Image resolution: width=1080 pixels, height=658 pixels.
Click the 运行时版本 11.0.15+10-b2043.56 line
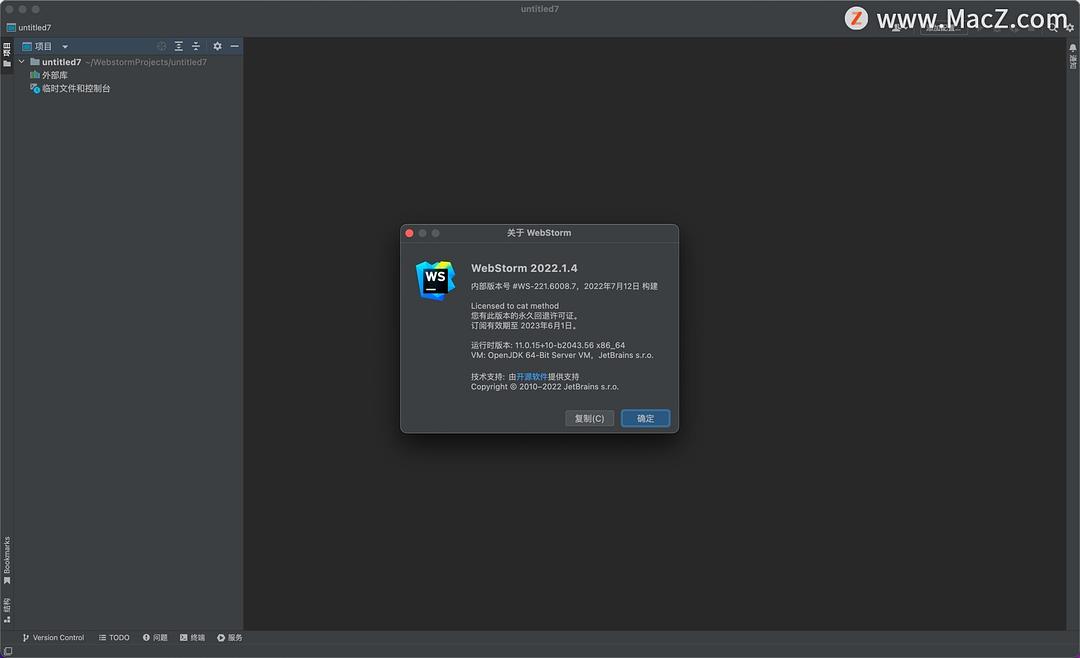[x=548, y=345]
